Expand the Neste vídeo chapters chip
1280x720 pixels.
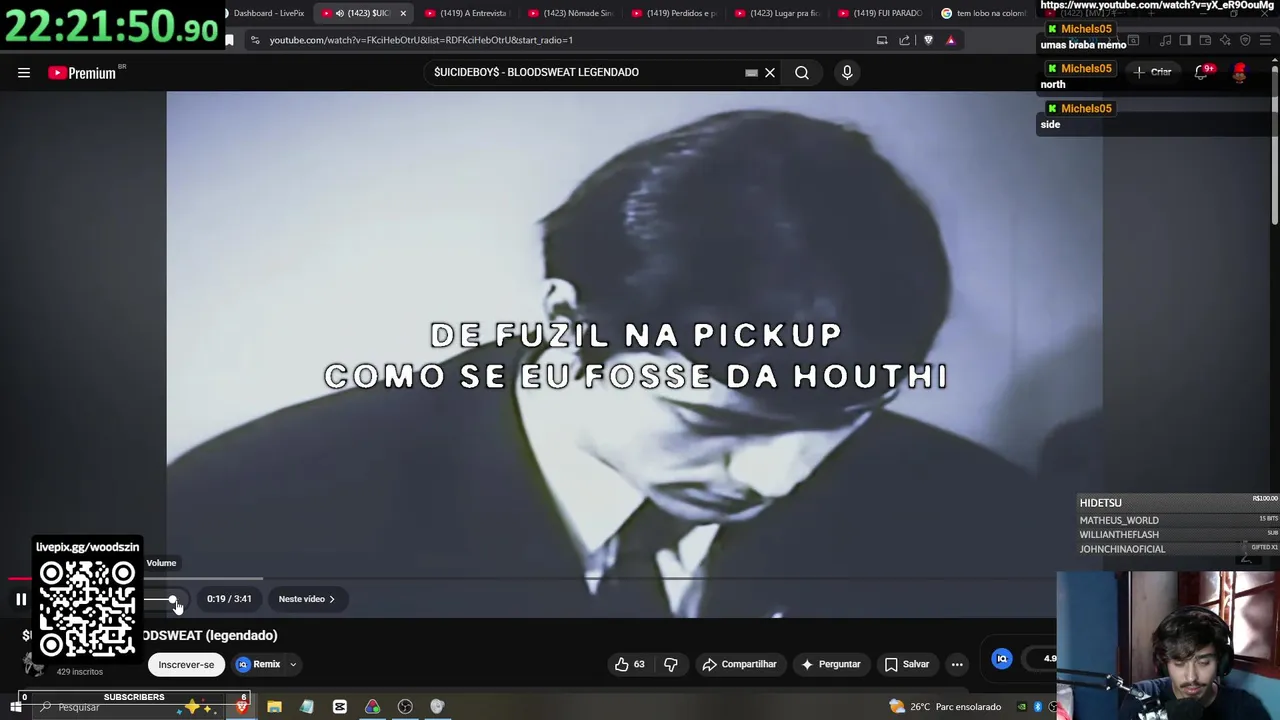306,599
